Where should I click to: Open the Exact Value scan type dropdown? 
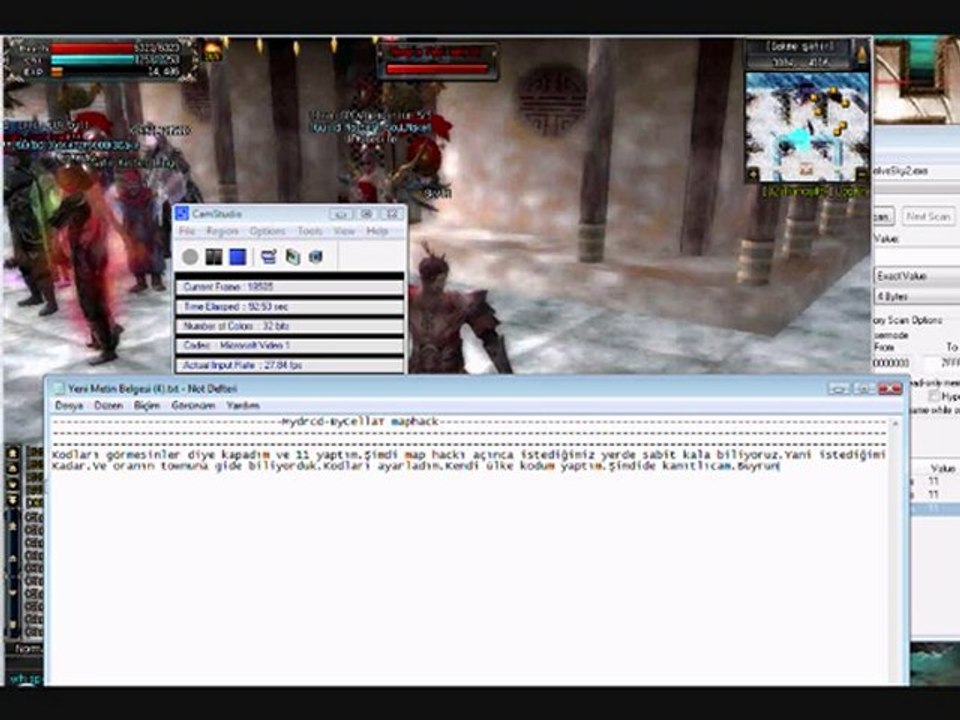(917, 276)
